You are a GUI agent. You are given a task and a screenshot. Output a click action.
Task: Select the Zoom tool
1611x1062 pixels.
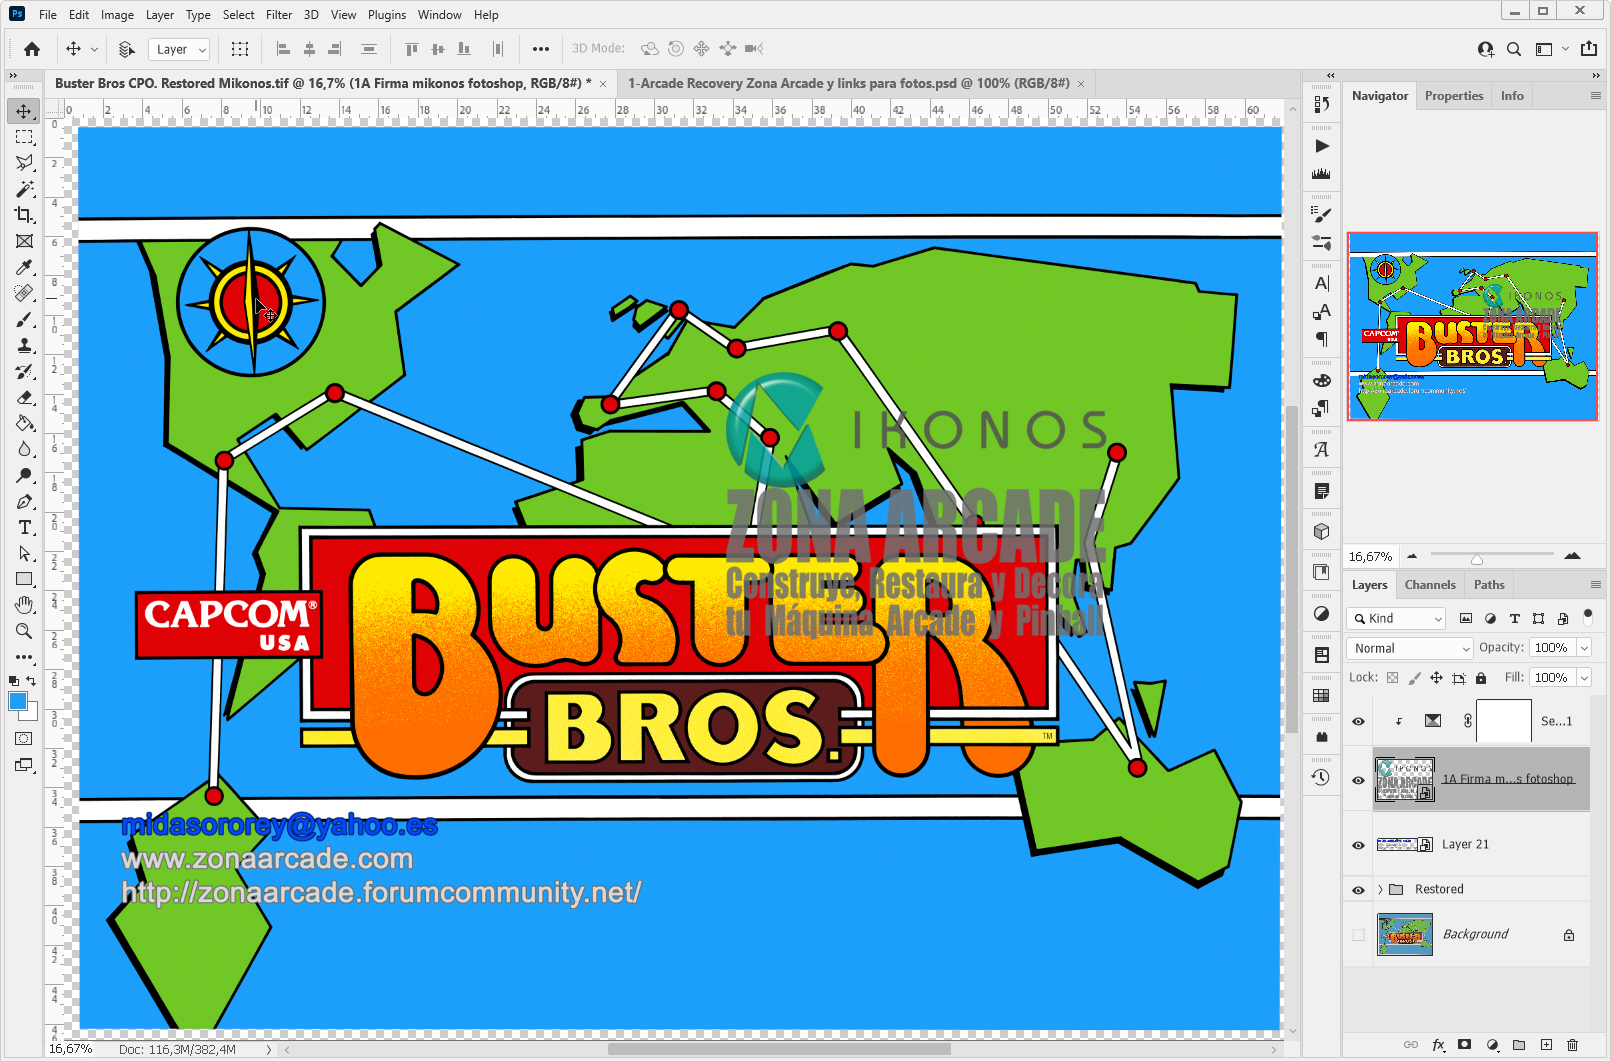(x=24, y=631)
